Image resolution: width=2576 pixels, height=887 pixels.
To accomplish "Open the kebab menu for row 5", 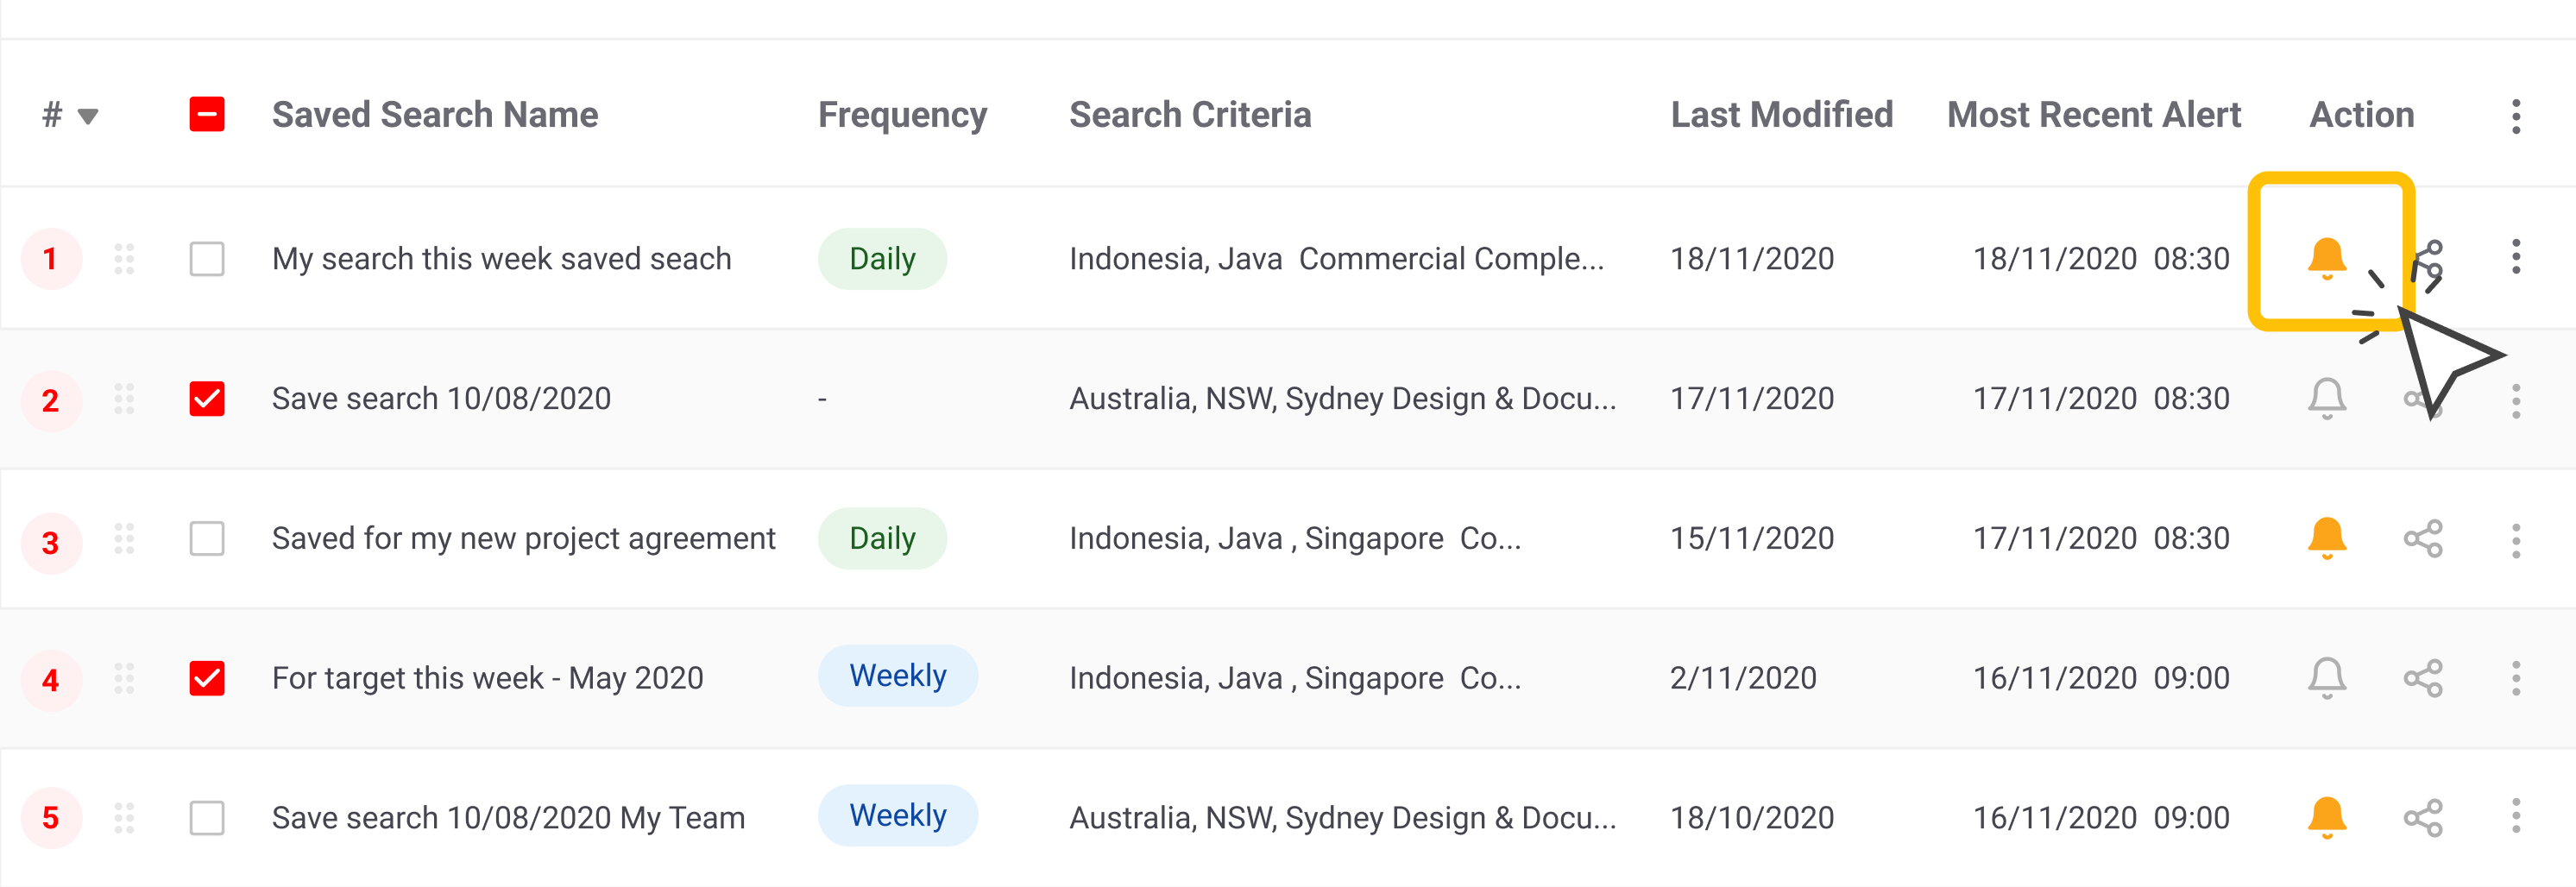I will [x=2516, y=817].
